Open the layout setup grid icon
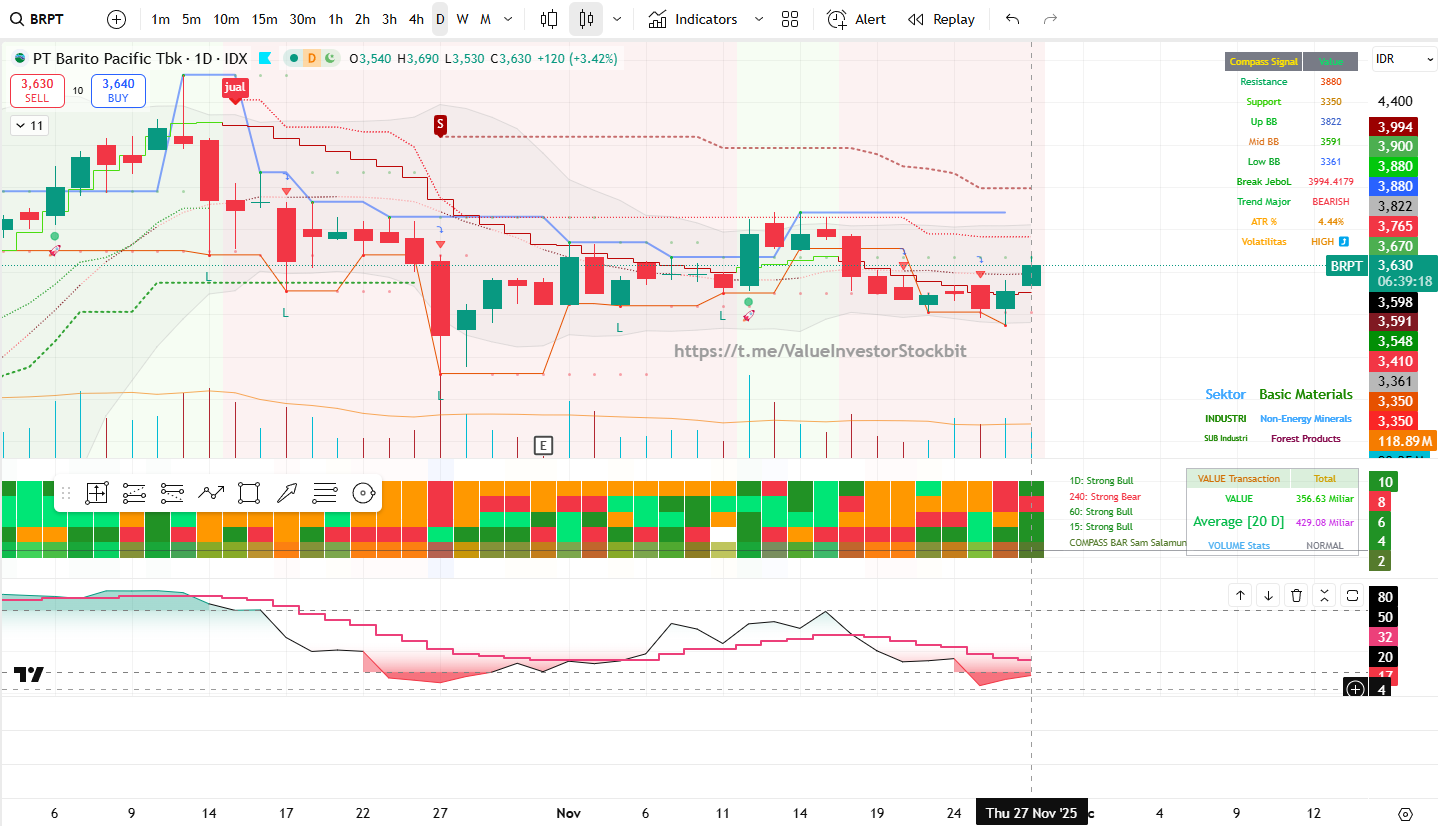Screen dimensions: 1438x826 click(x=790, y=19)
